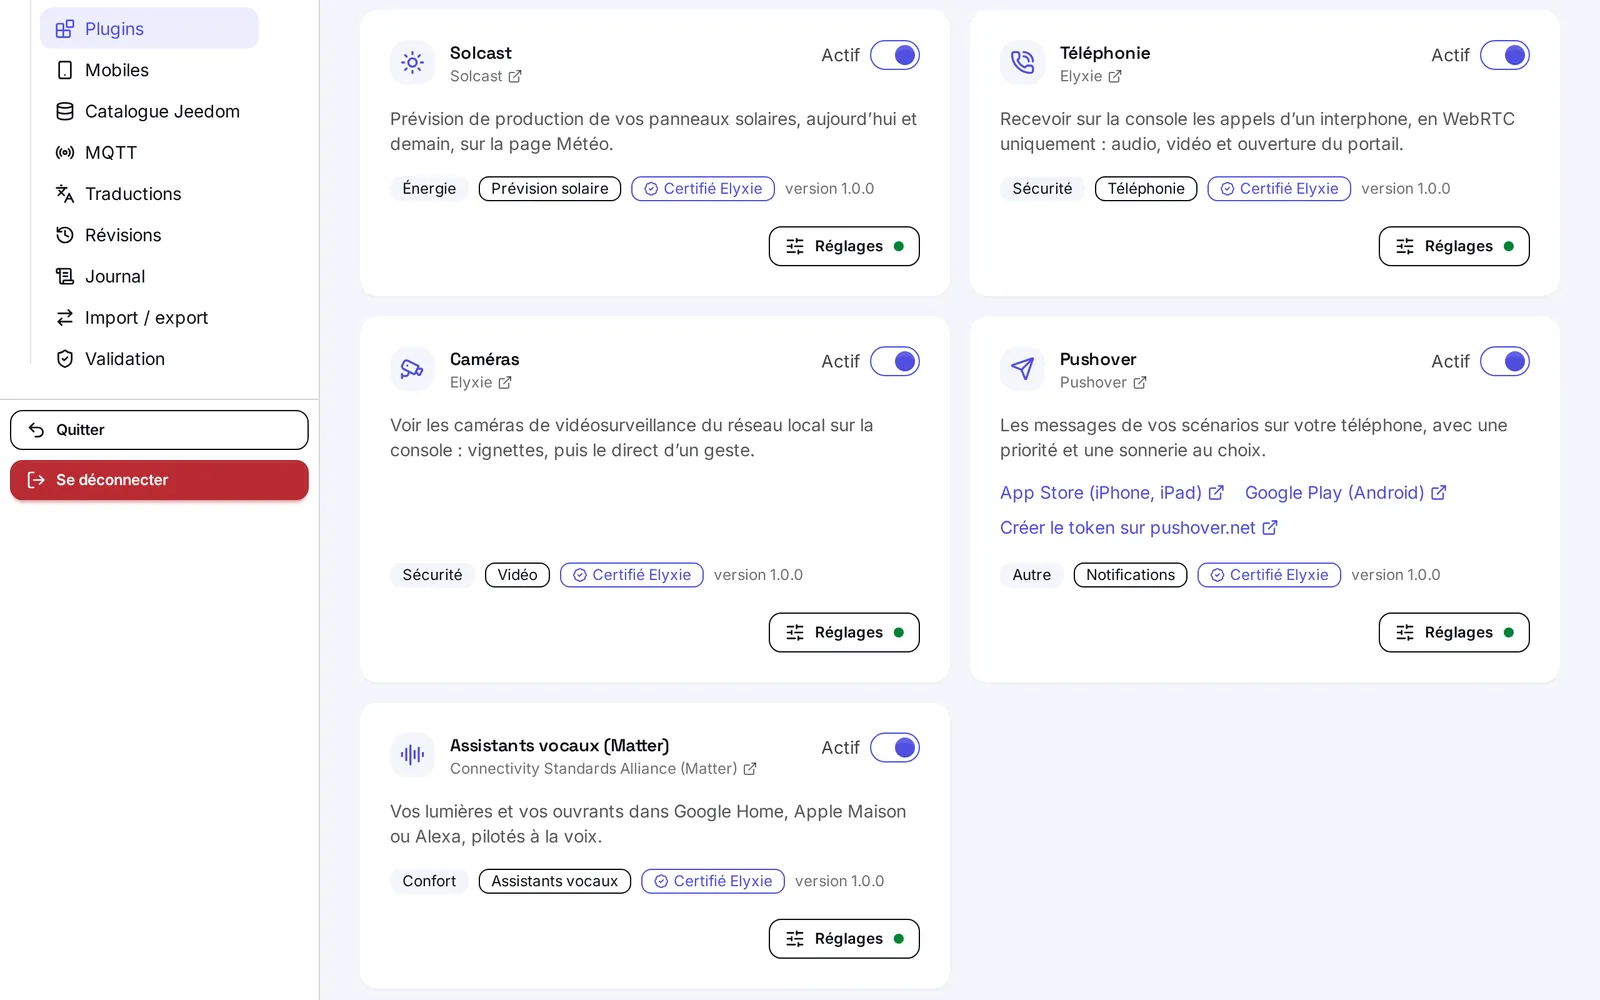Click the Caméras camera plugin icon
Viewport: 1600px width, 1000px height.
point(412,369)
